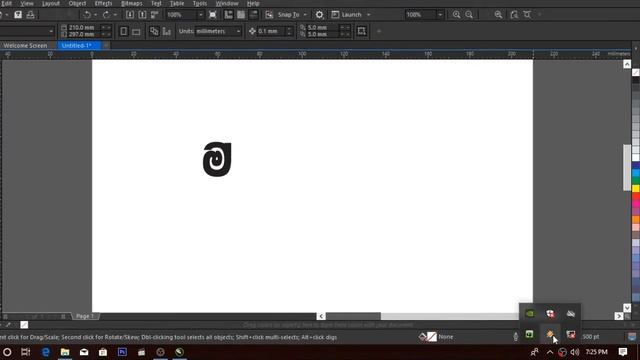Click the Zoom to page icon
Screen dimensions: 640x360
coord(514,15)
